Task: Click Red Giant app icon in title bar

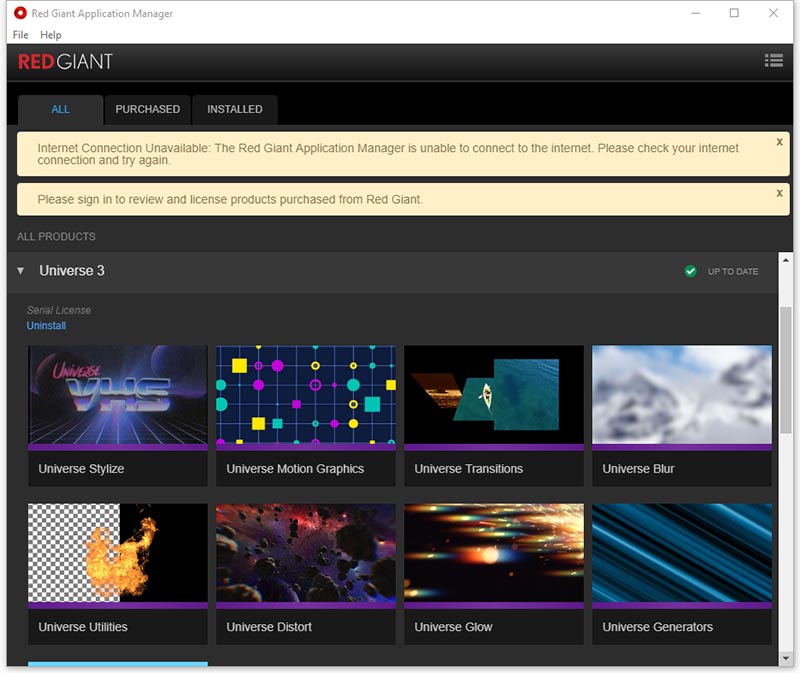Action: tap(20, 13)
